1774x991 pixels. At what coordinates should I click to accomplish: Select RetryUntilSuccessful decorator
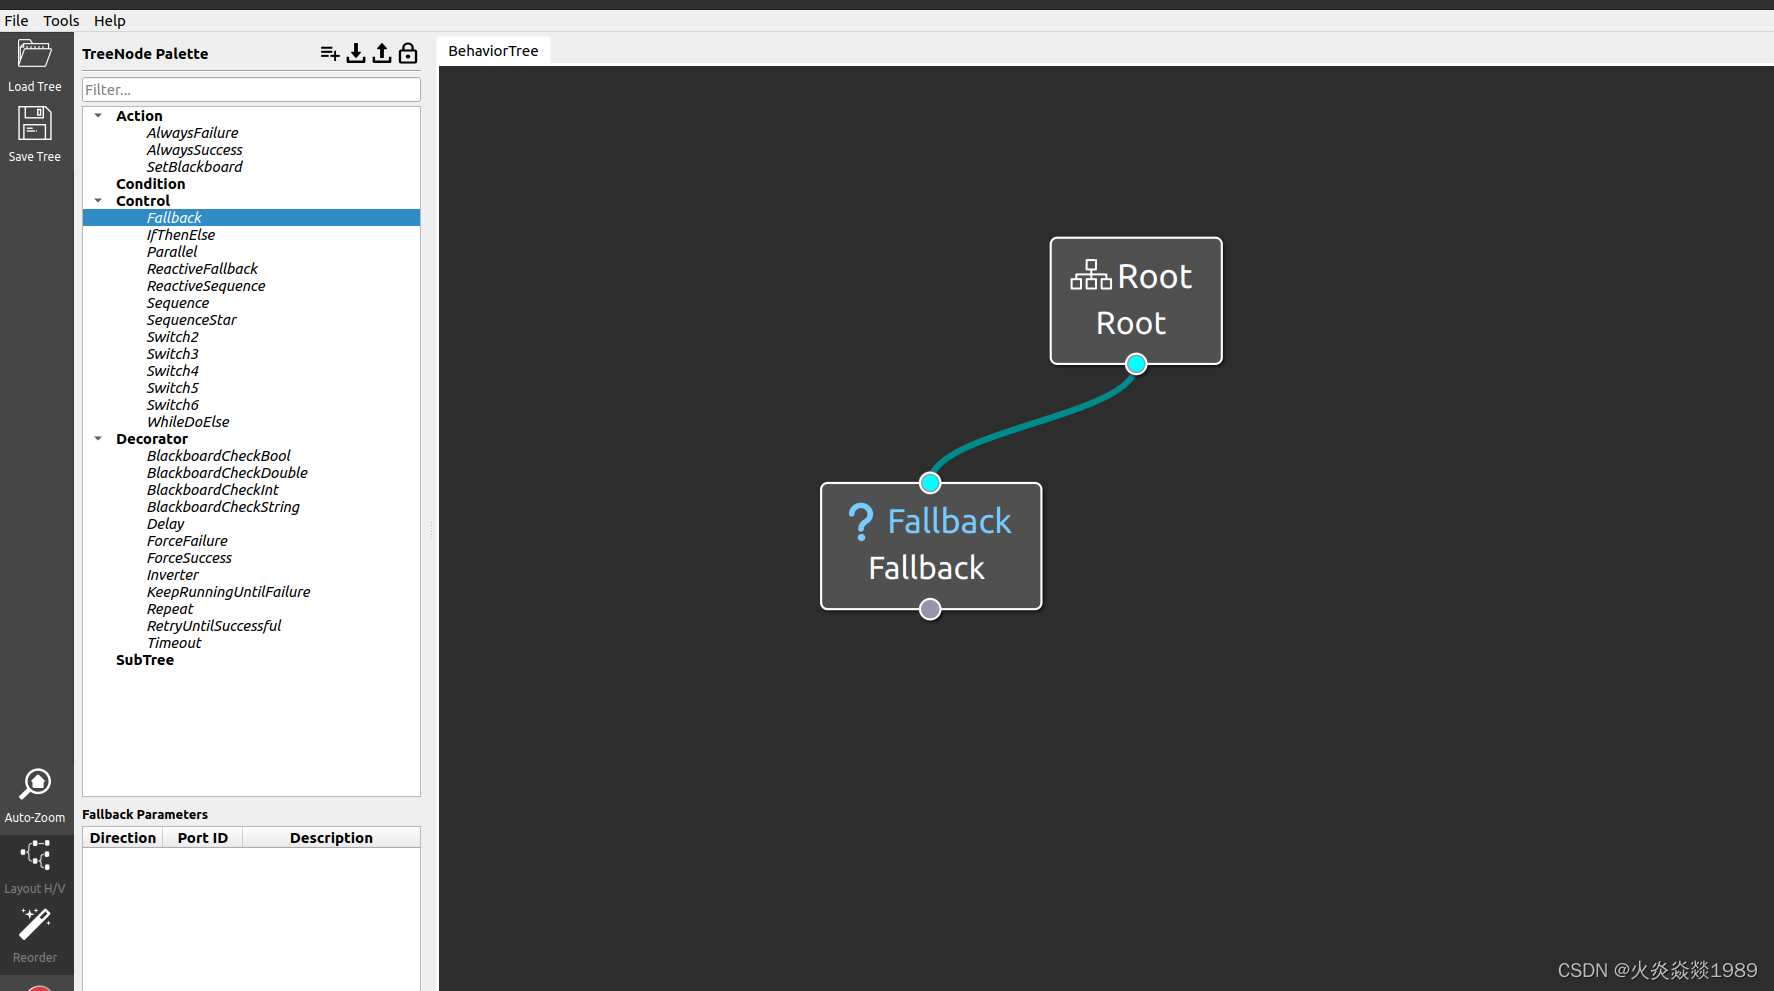pyautogui.click(x=214, y=626)
